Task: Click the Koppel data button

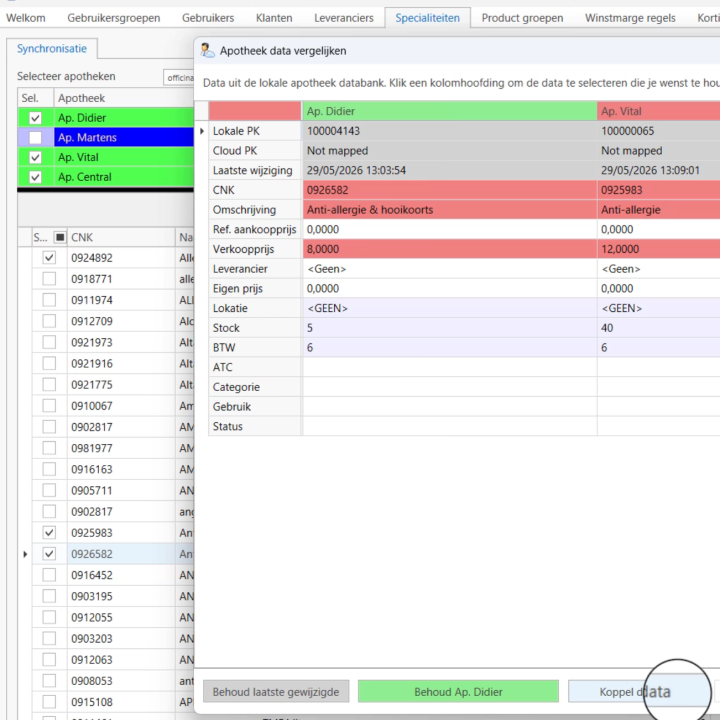Action: pos(639,692)
